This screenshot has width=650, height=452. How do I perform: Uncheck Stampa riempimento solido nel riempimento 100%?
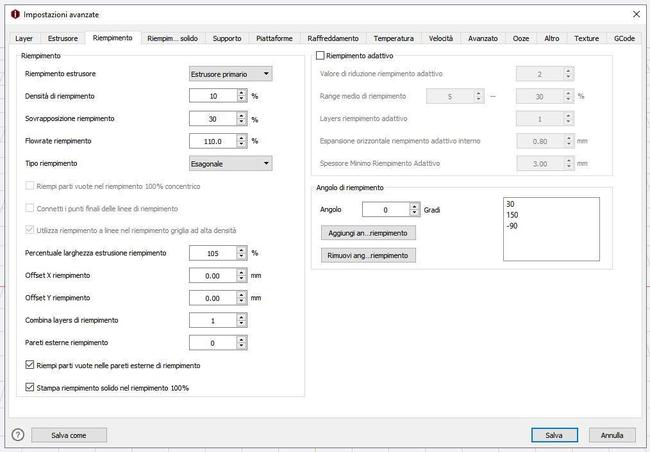[x=29, y=388]
